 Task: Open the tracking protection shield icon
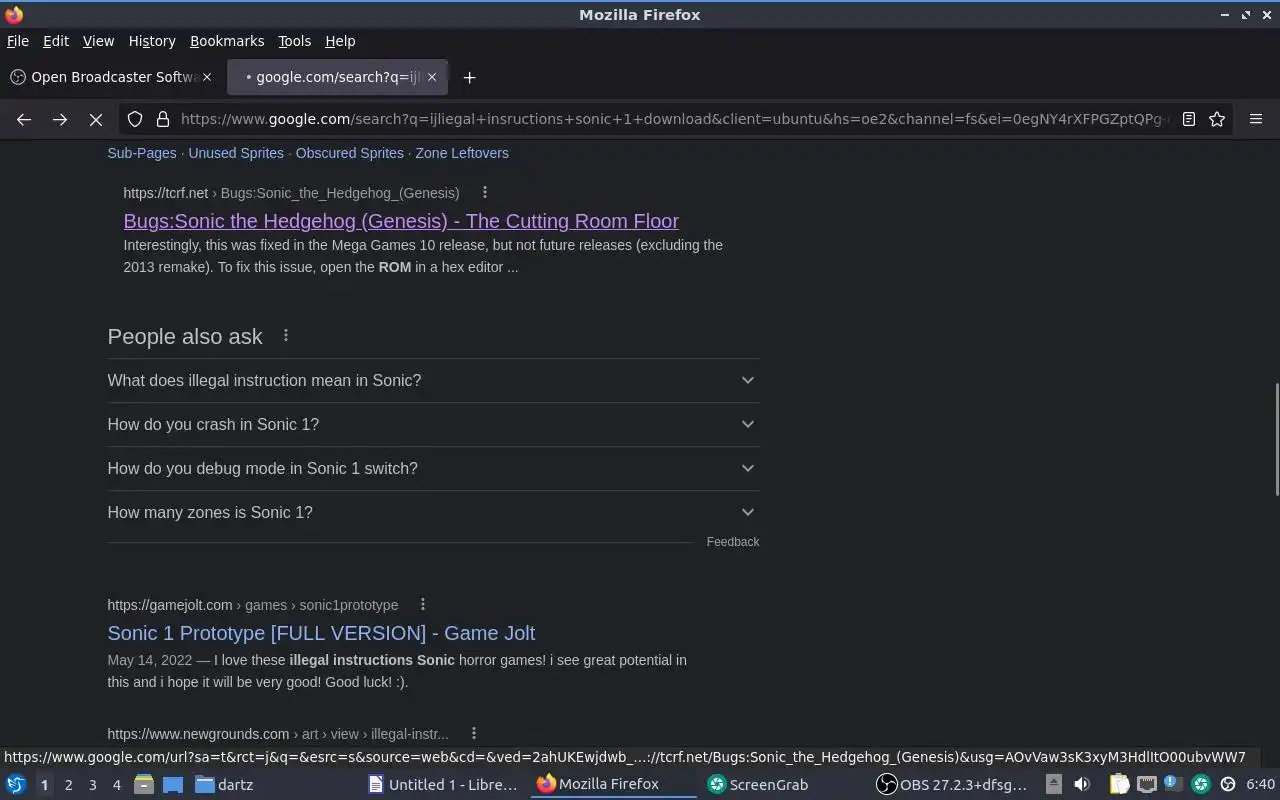click(135, 119)
